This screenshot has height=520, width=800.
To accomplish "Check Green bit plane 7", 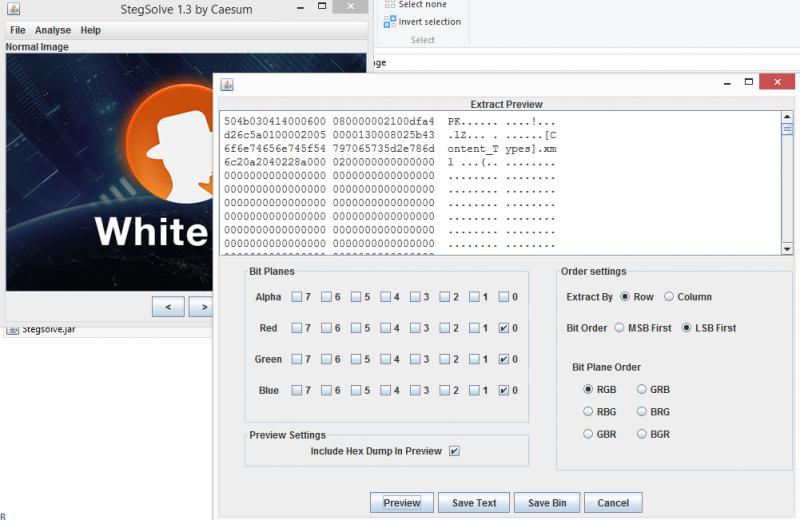I will [296, 359].
